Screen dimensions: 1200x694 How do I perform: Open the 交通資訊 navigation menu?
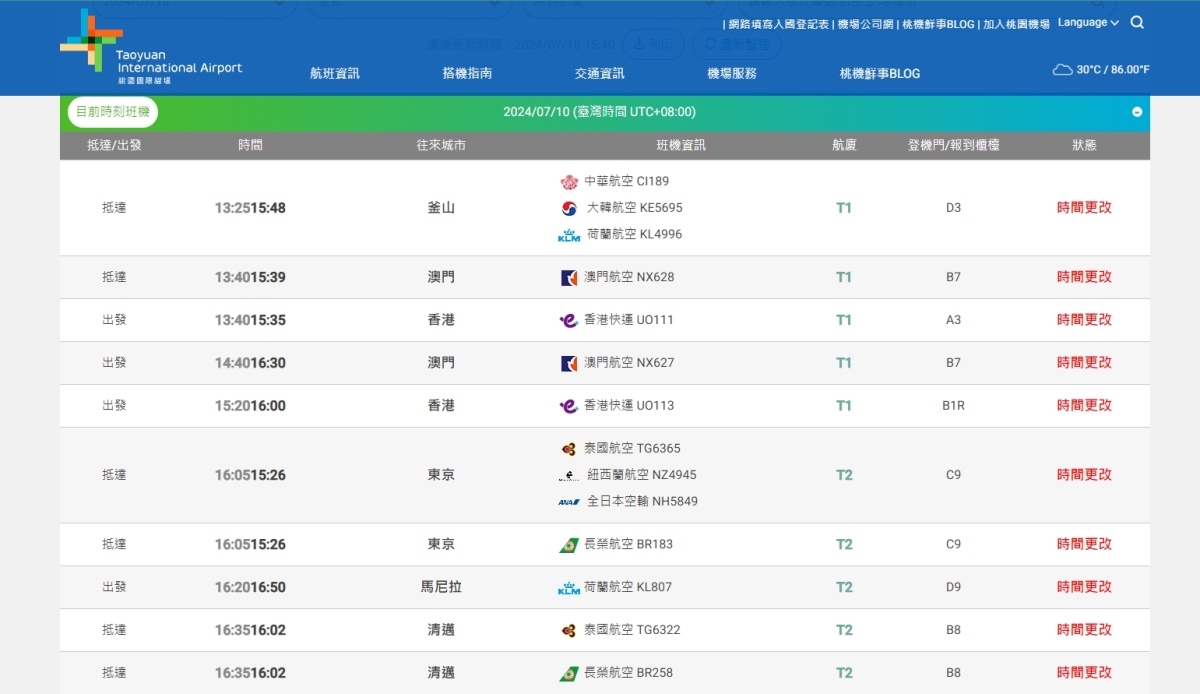point(600,73)
